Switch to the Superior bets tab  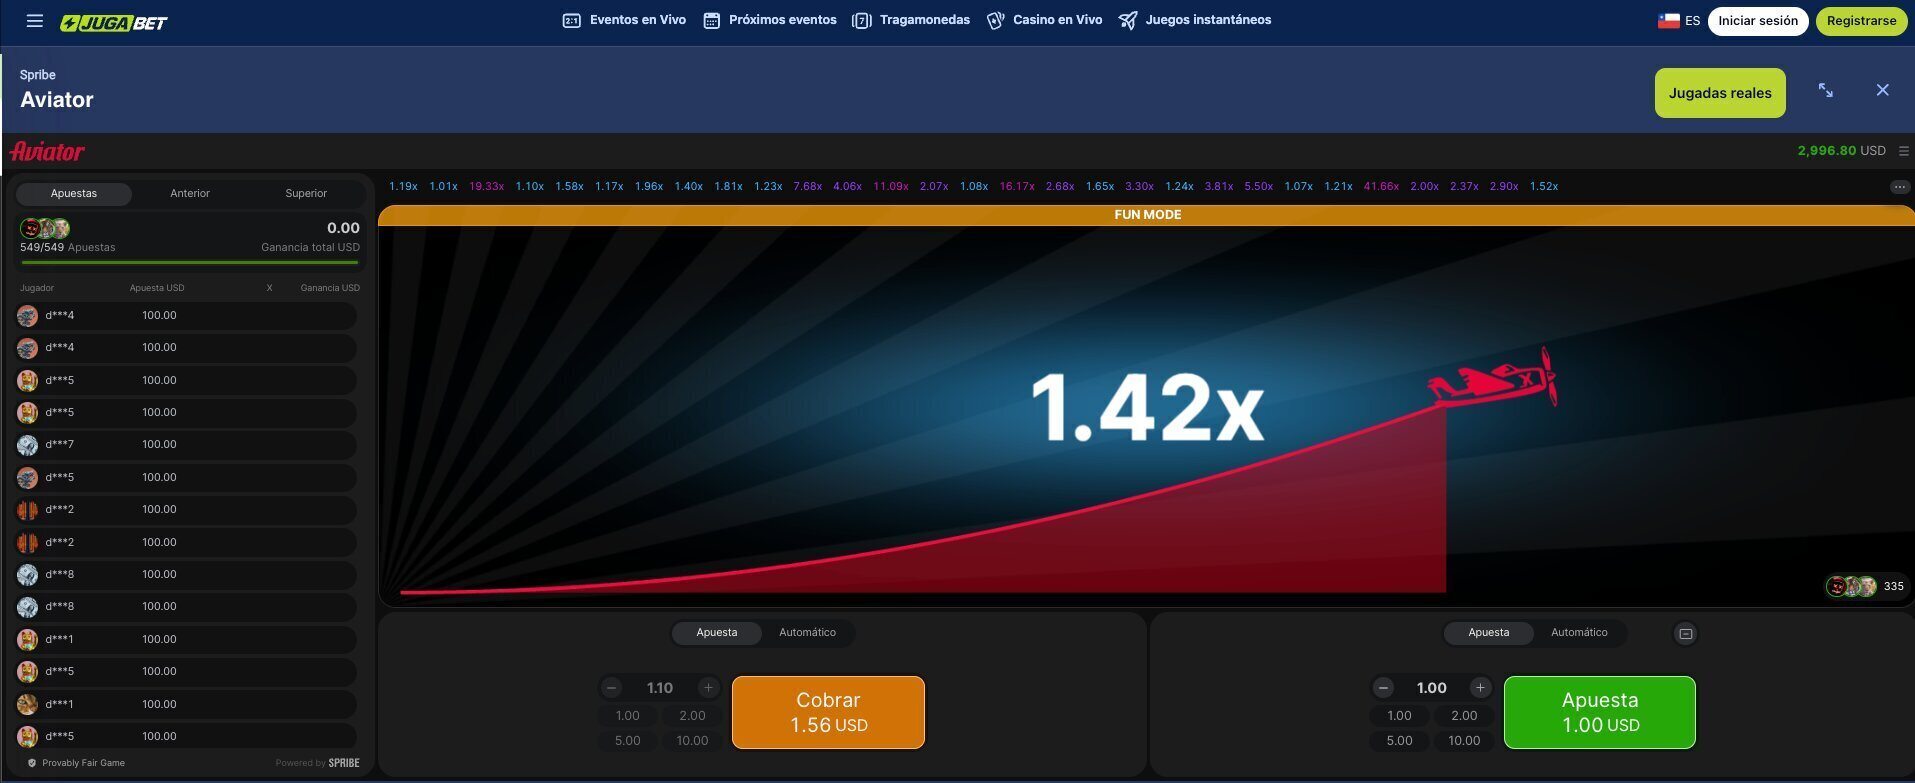click(x=306, y=193)
